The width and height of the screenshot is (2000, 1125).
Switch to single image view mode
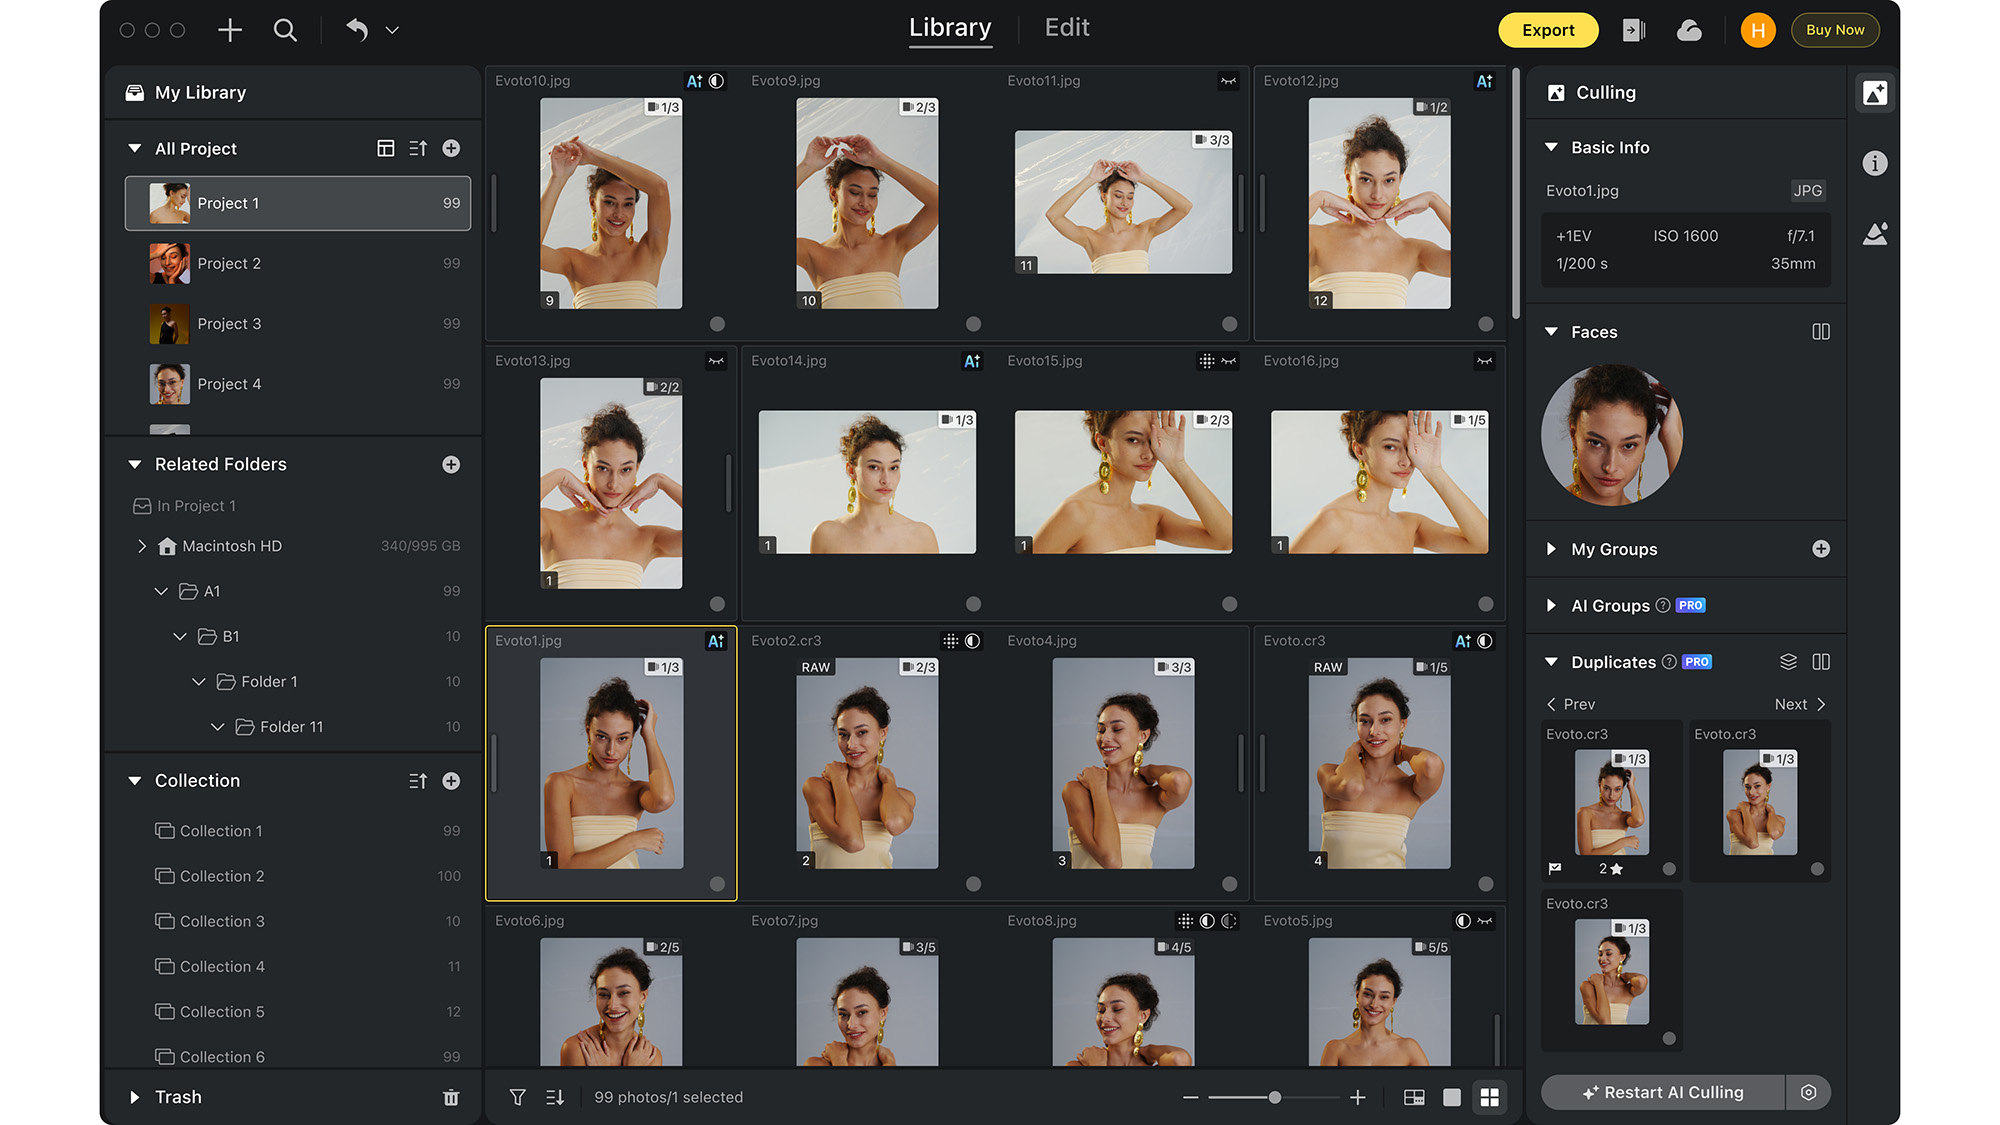[1452, 1097]
